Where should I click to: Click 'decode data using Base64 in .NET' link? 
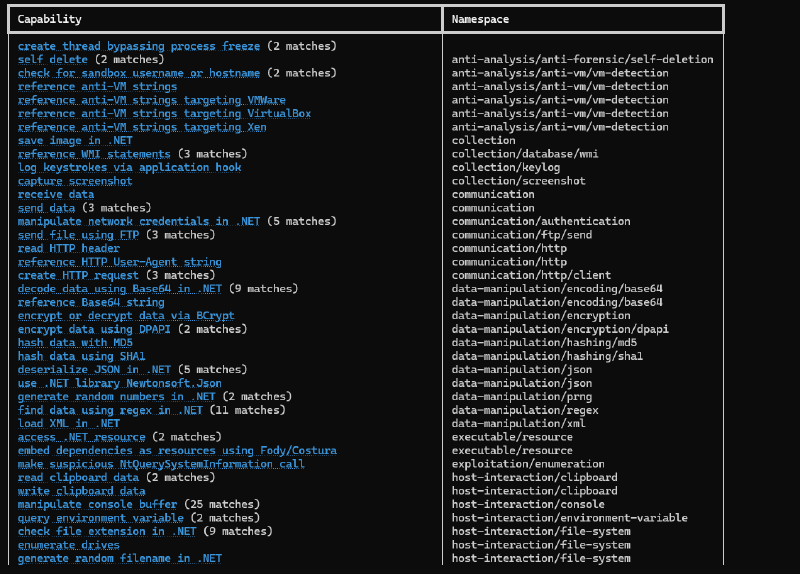point(119,289)
